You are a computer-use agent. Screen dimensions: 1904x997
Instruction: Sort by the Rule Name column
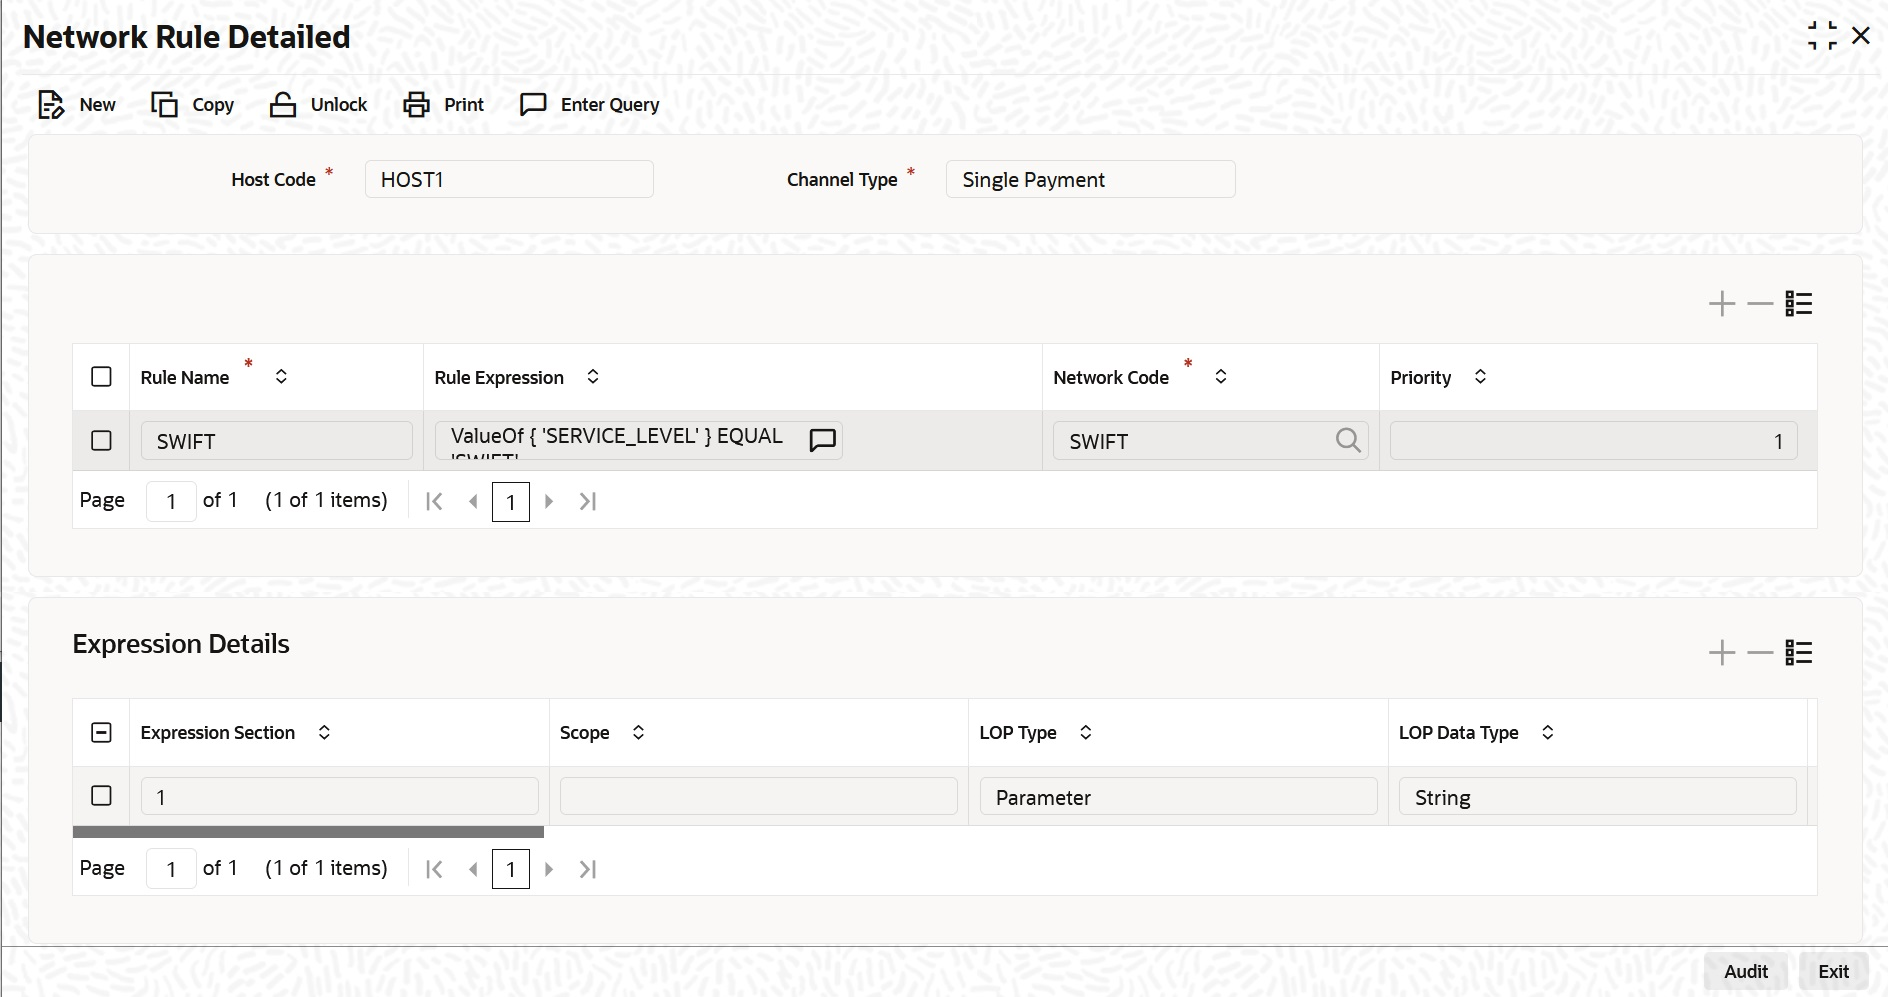281,376
